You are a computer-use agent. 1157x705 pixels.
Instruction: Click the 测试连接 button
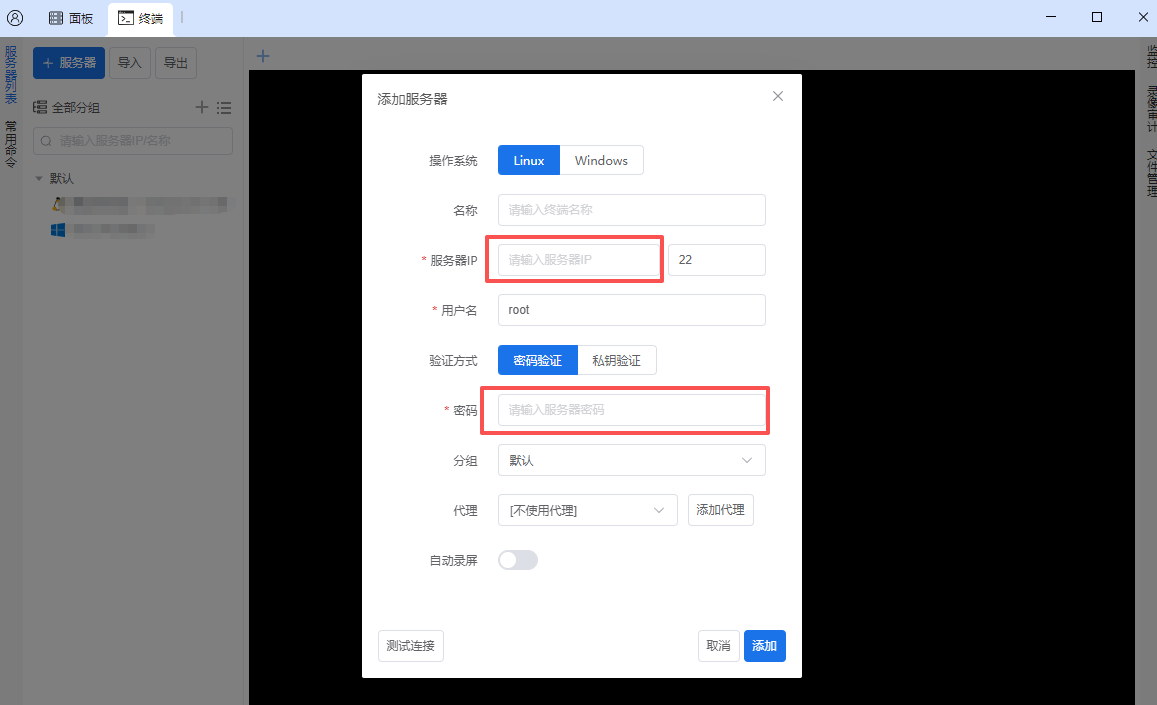click(x=410, y=646)
